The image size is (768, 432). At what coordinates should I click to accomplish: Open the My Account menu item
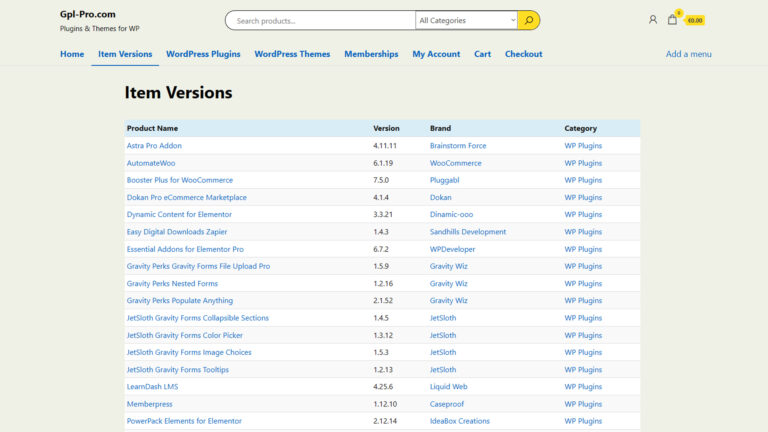tap(436, 54)
